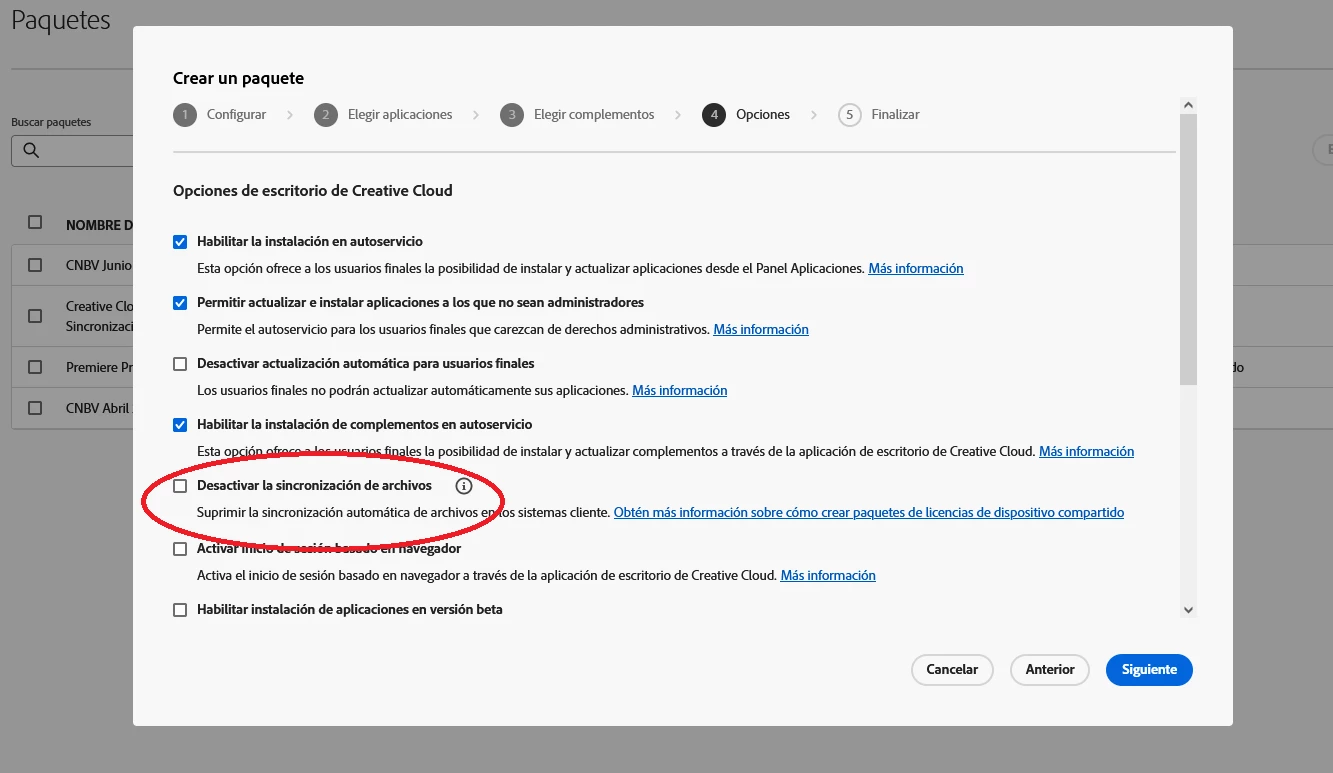Click the Siguiente button

click(1149, 669)
